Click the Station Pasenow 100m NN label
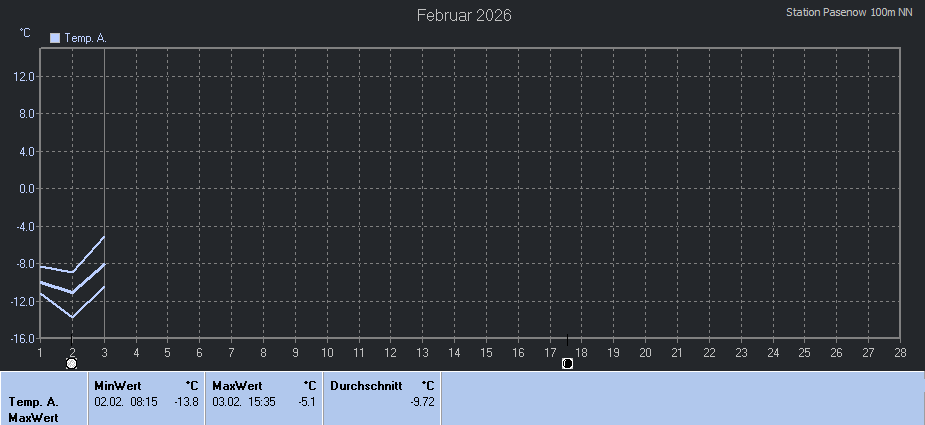The height and width of the screenshot is (425, 925). [850, 13]
